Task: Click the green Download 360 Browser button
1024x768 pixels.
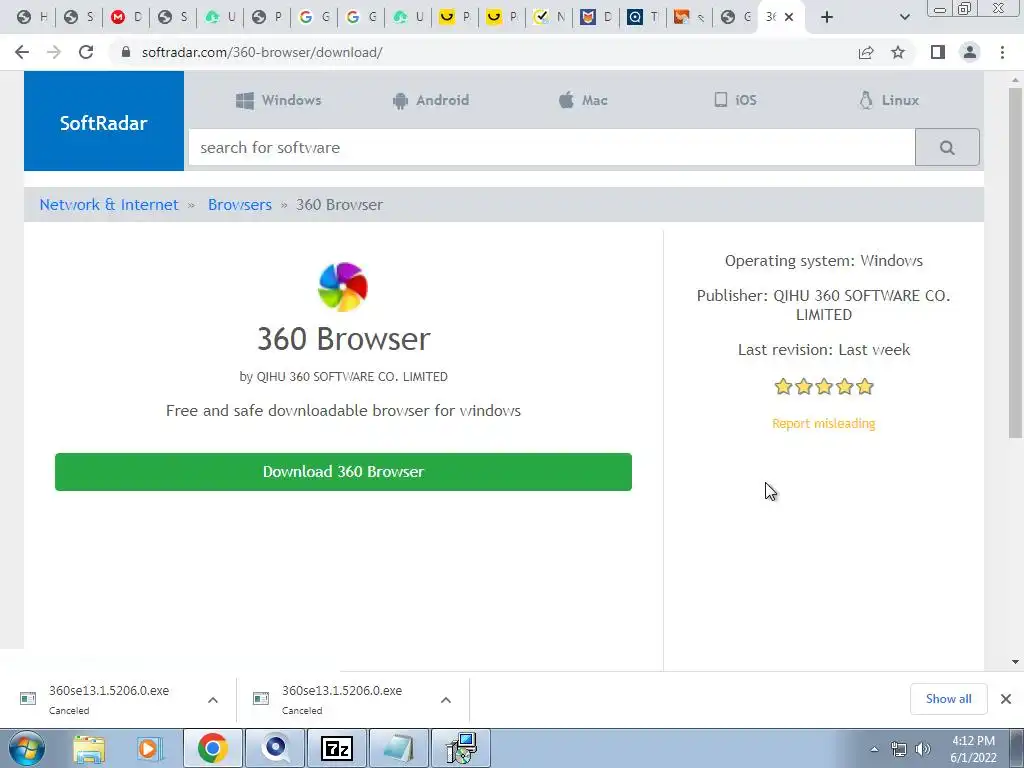Action: point(344,472)
